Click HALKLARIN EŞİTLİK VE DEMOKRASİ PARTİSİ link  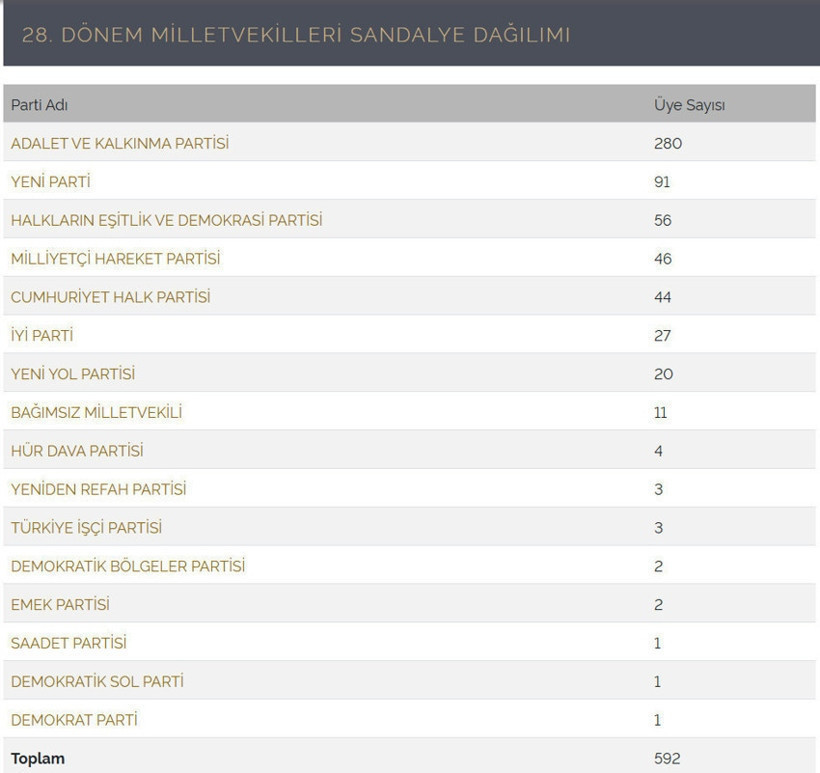(x=166, y=220)
